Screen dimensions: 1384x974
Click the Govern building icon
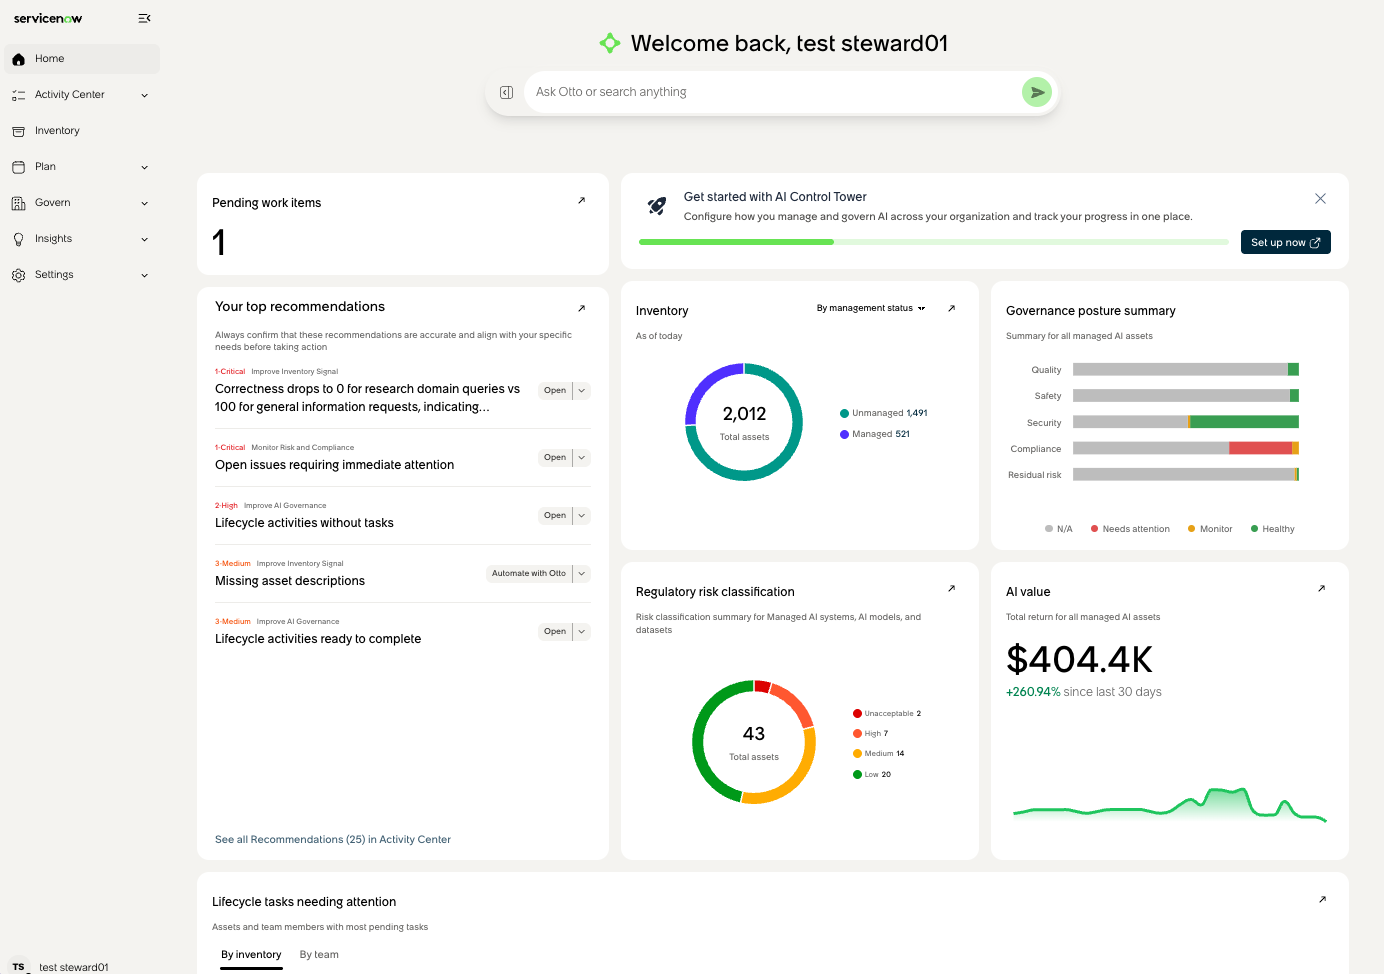point(18,203)
